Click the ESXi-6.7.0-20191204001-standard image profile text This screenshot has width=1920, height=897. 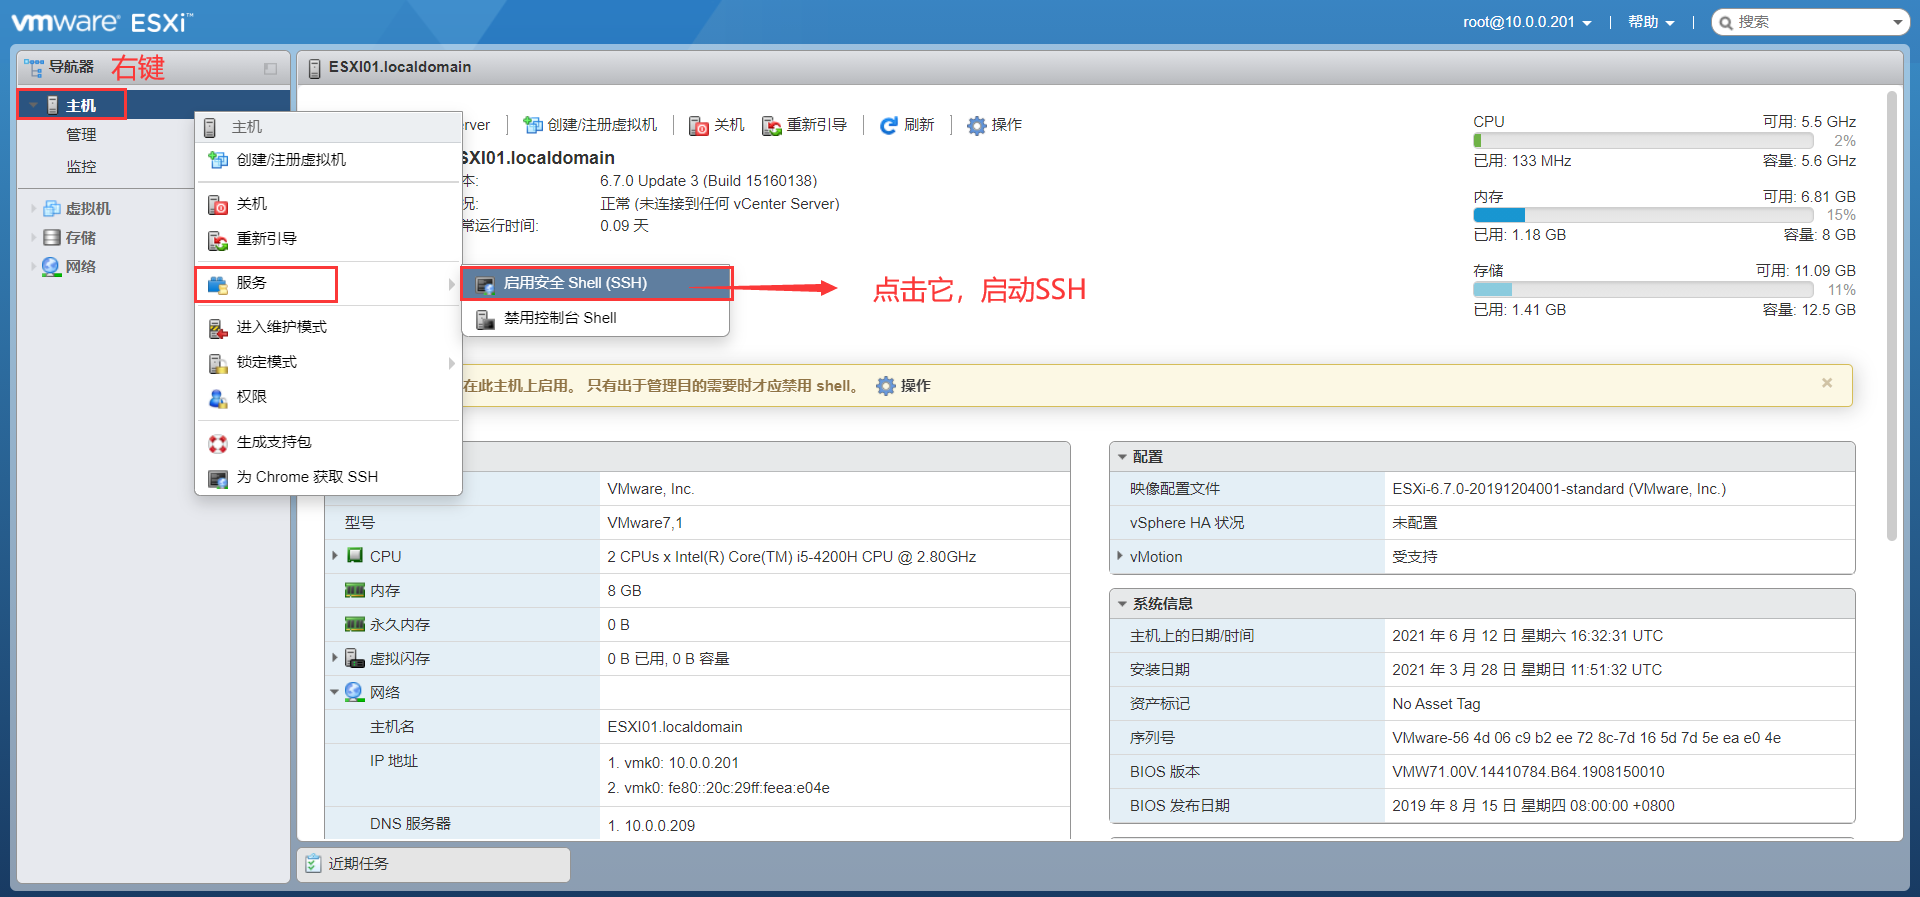point(1559,489)
